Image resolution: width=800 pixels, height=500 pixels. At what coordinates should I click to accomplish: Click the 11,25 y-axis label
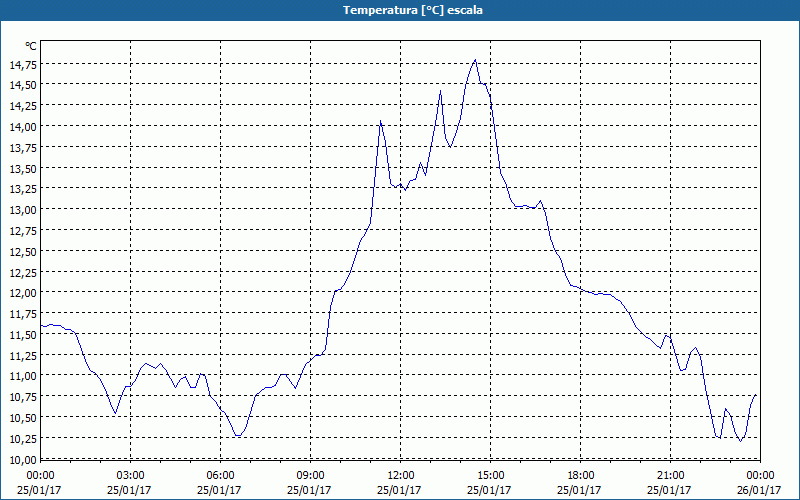click(23, 356)
